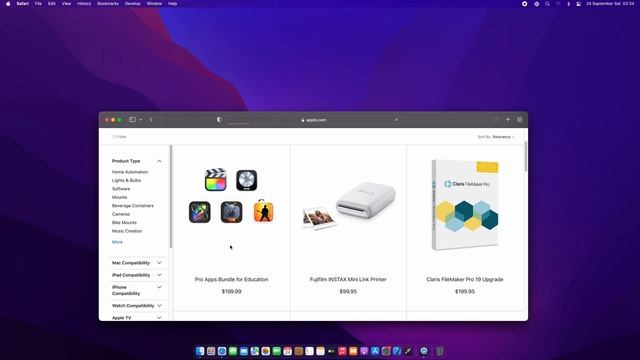Collapse the Product Type section

point(159,161)
